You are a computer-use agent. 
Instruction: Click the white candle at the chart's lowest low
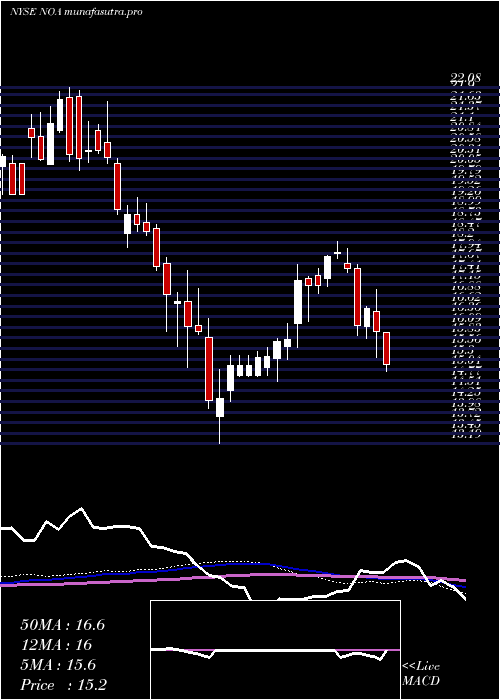click(x=220, y=407)
